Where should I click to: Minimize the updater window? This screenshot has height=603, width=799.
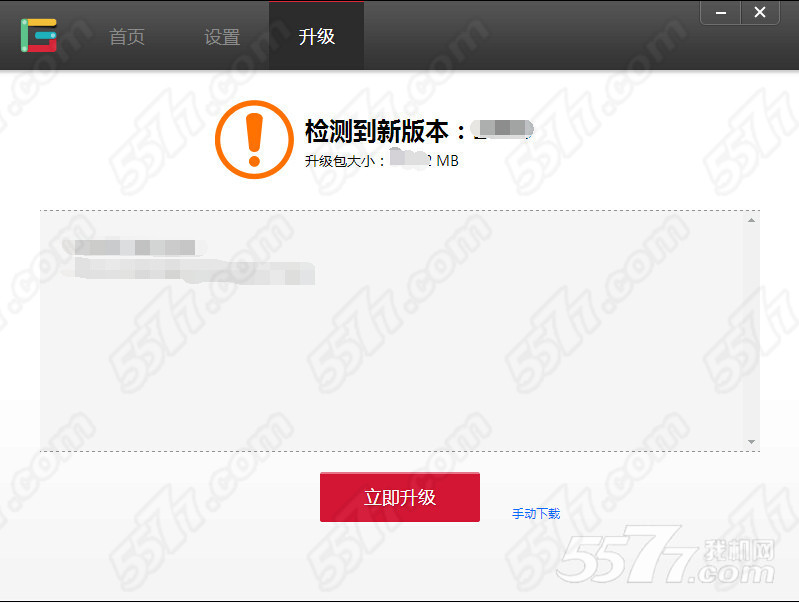tap(721, 12)
